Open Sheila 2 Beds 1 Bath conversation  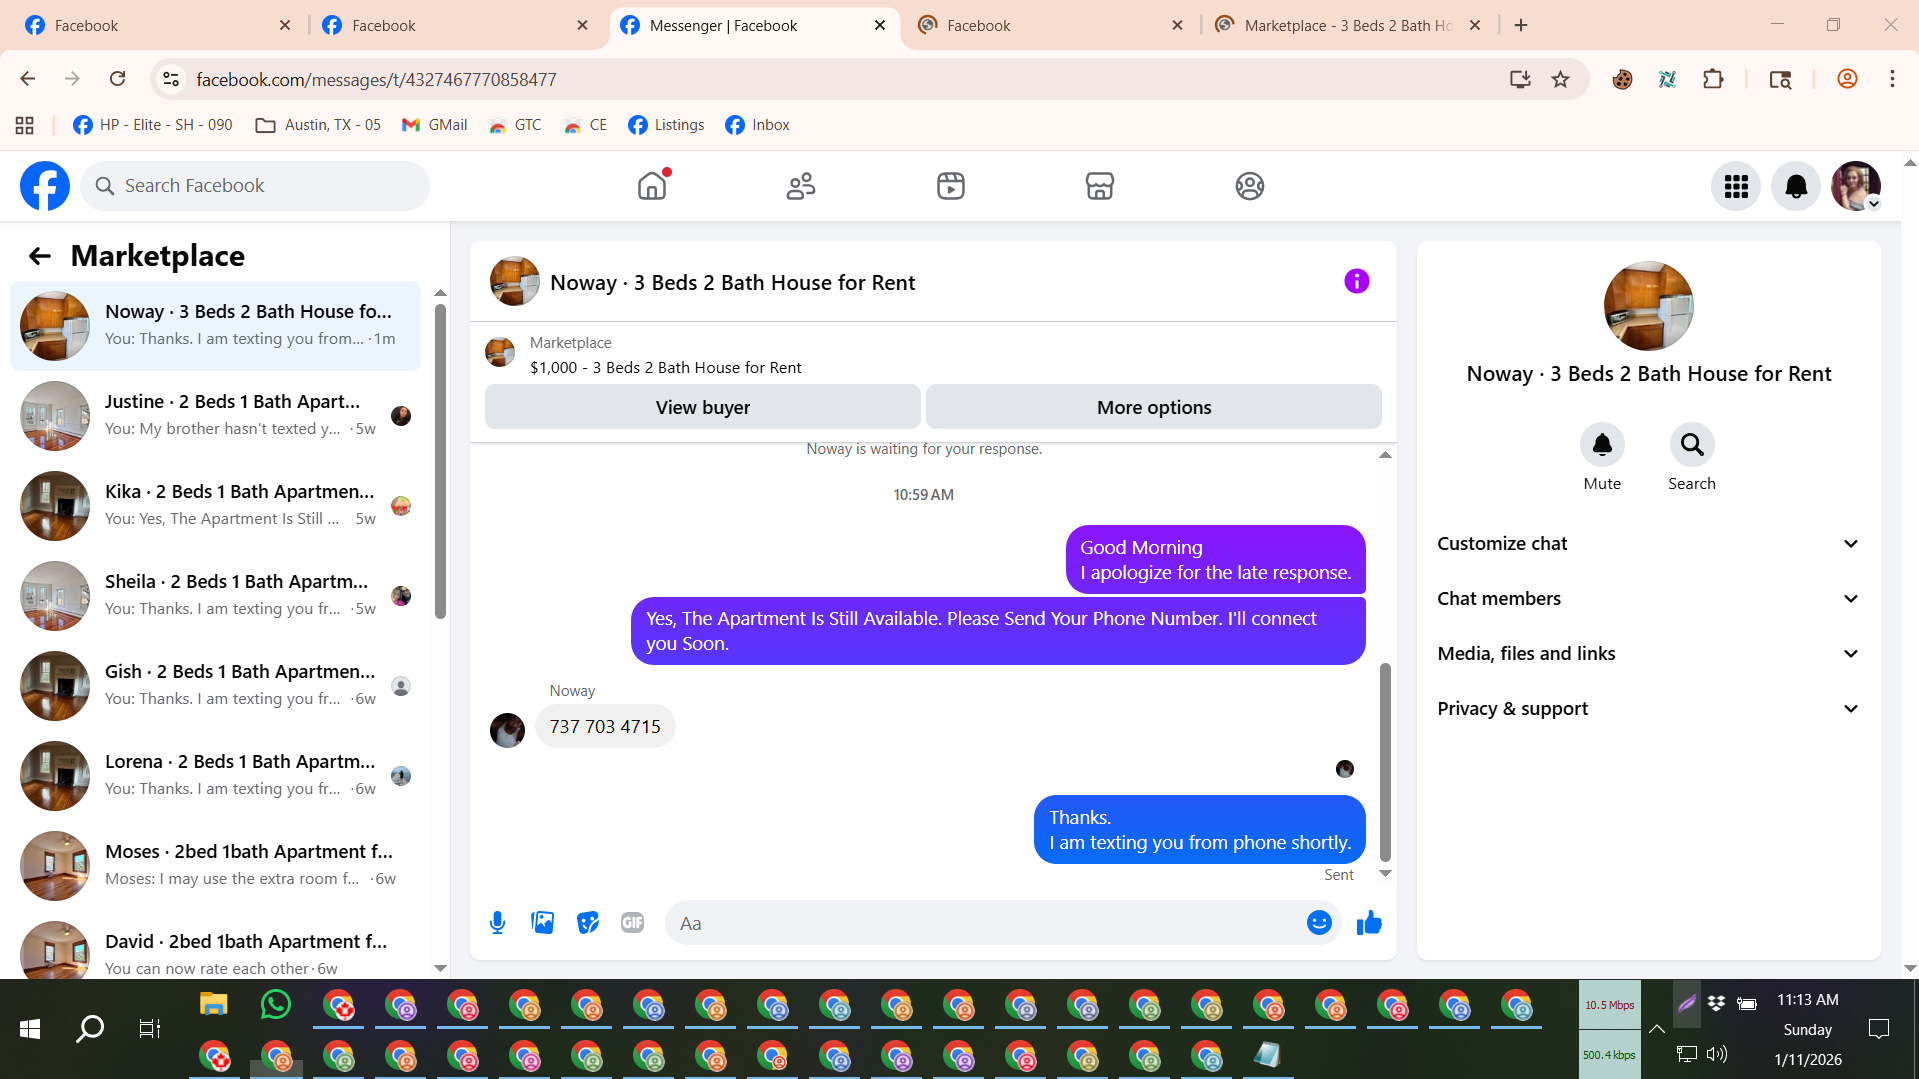point(215,596)
